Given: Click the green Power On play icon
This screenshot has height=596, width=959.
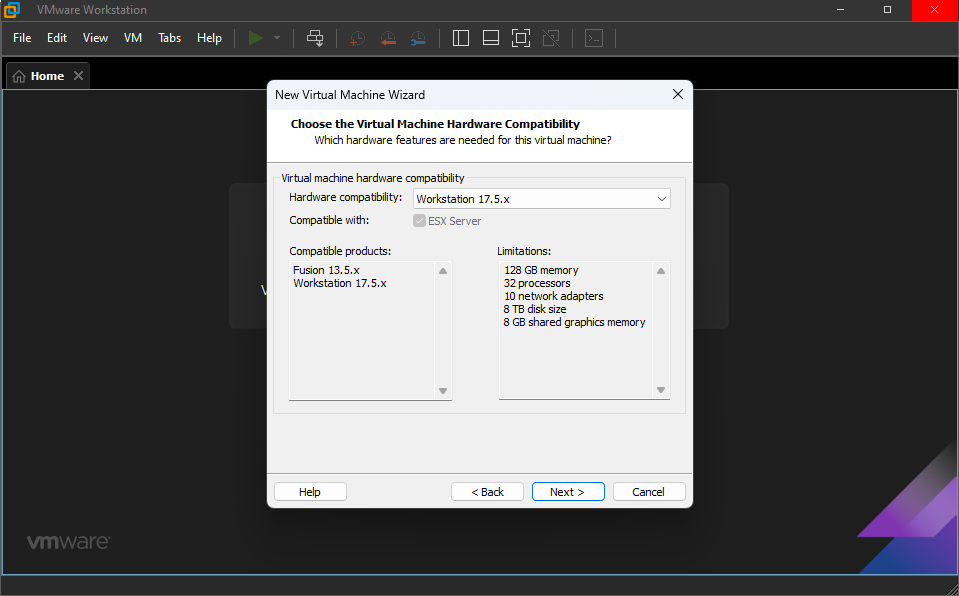Looking at the screenshot, I should click(x=256, y=38).
